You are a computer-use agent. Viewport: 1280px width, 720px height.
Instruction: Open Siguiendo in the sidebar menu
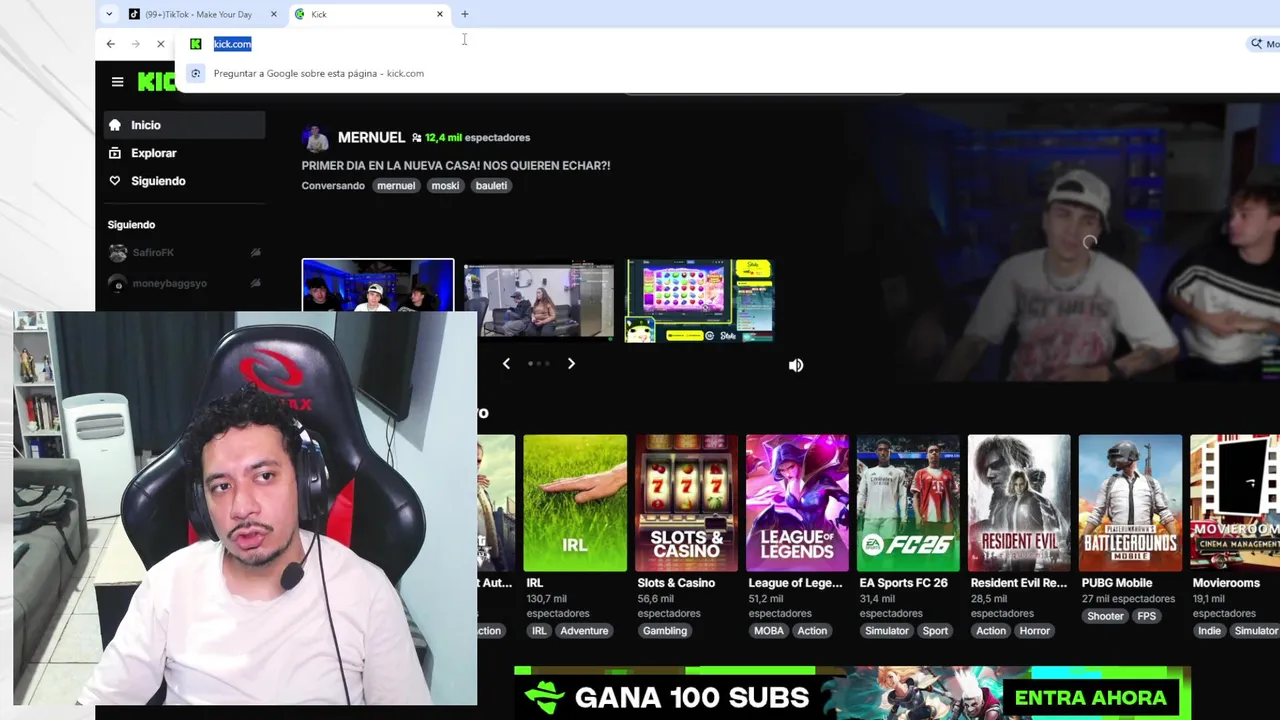click(184, 181)
